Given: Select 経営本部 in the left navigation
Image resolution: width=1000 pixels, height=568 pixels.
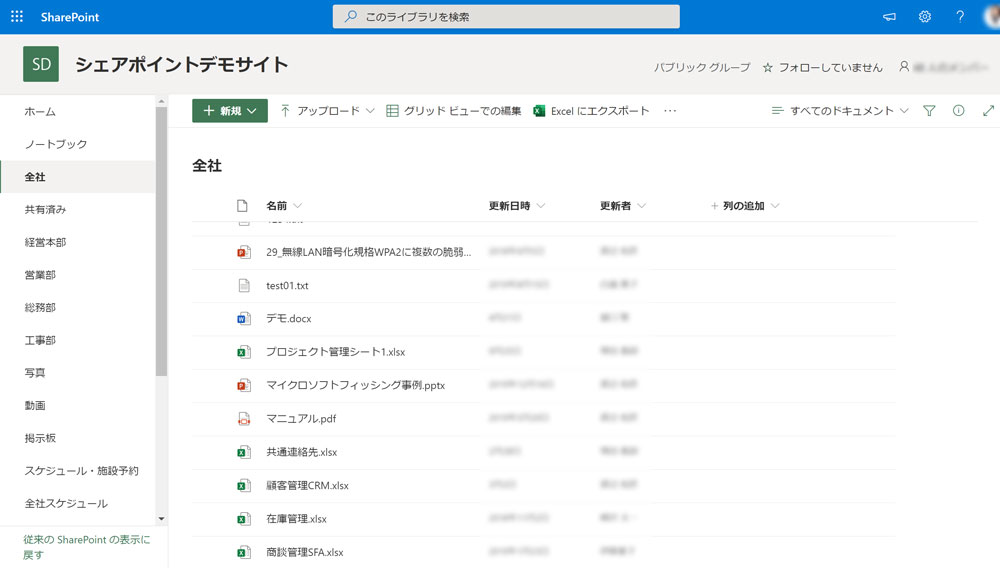Looking at the screenshot, I should [x=45, y=242].
